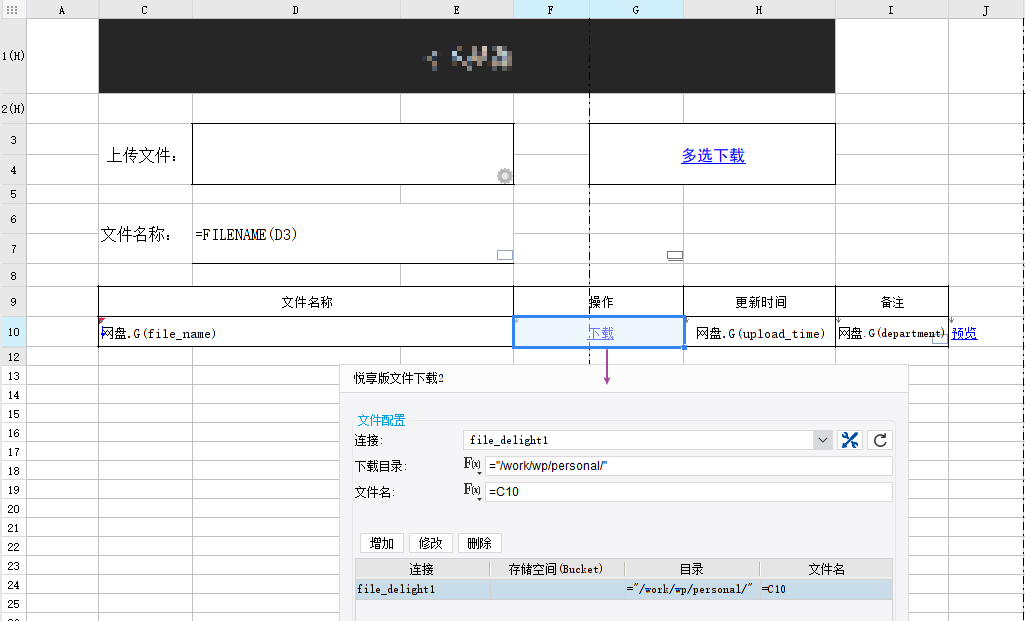
Task: Select row header 3
Action: pos(13,139)
